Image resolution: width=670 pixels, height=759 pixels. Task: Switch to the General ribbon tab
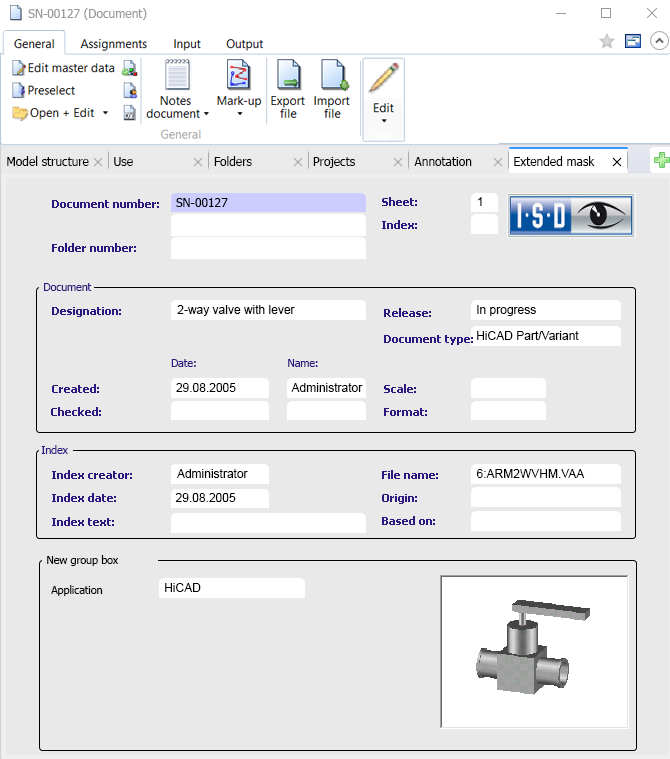point(34,44)
